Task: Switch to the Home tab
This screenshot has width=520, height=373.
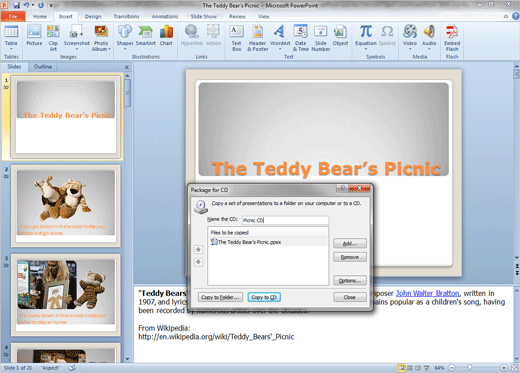Action: coord(40,16)
